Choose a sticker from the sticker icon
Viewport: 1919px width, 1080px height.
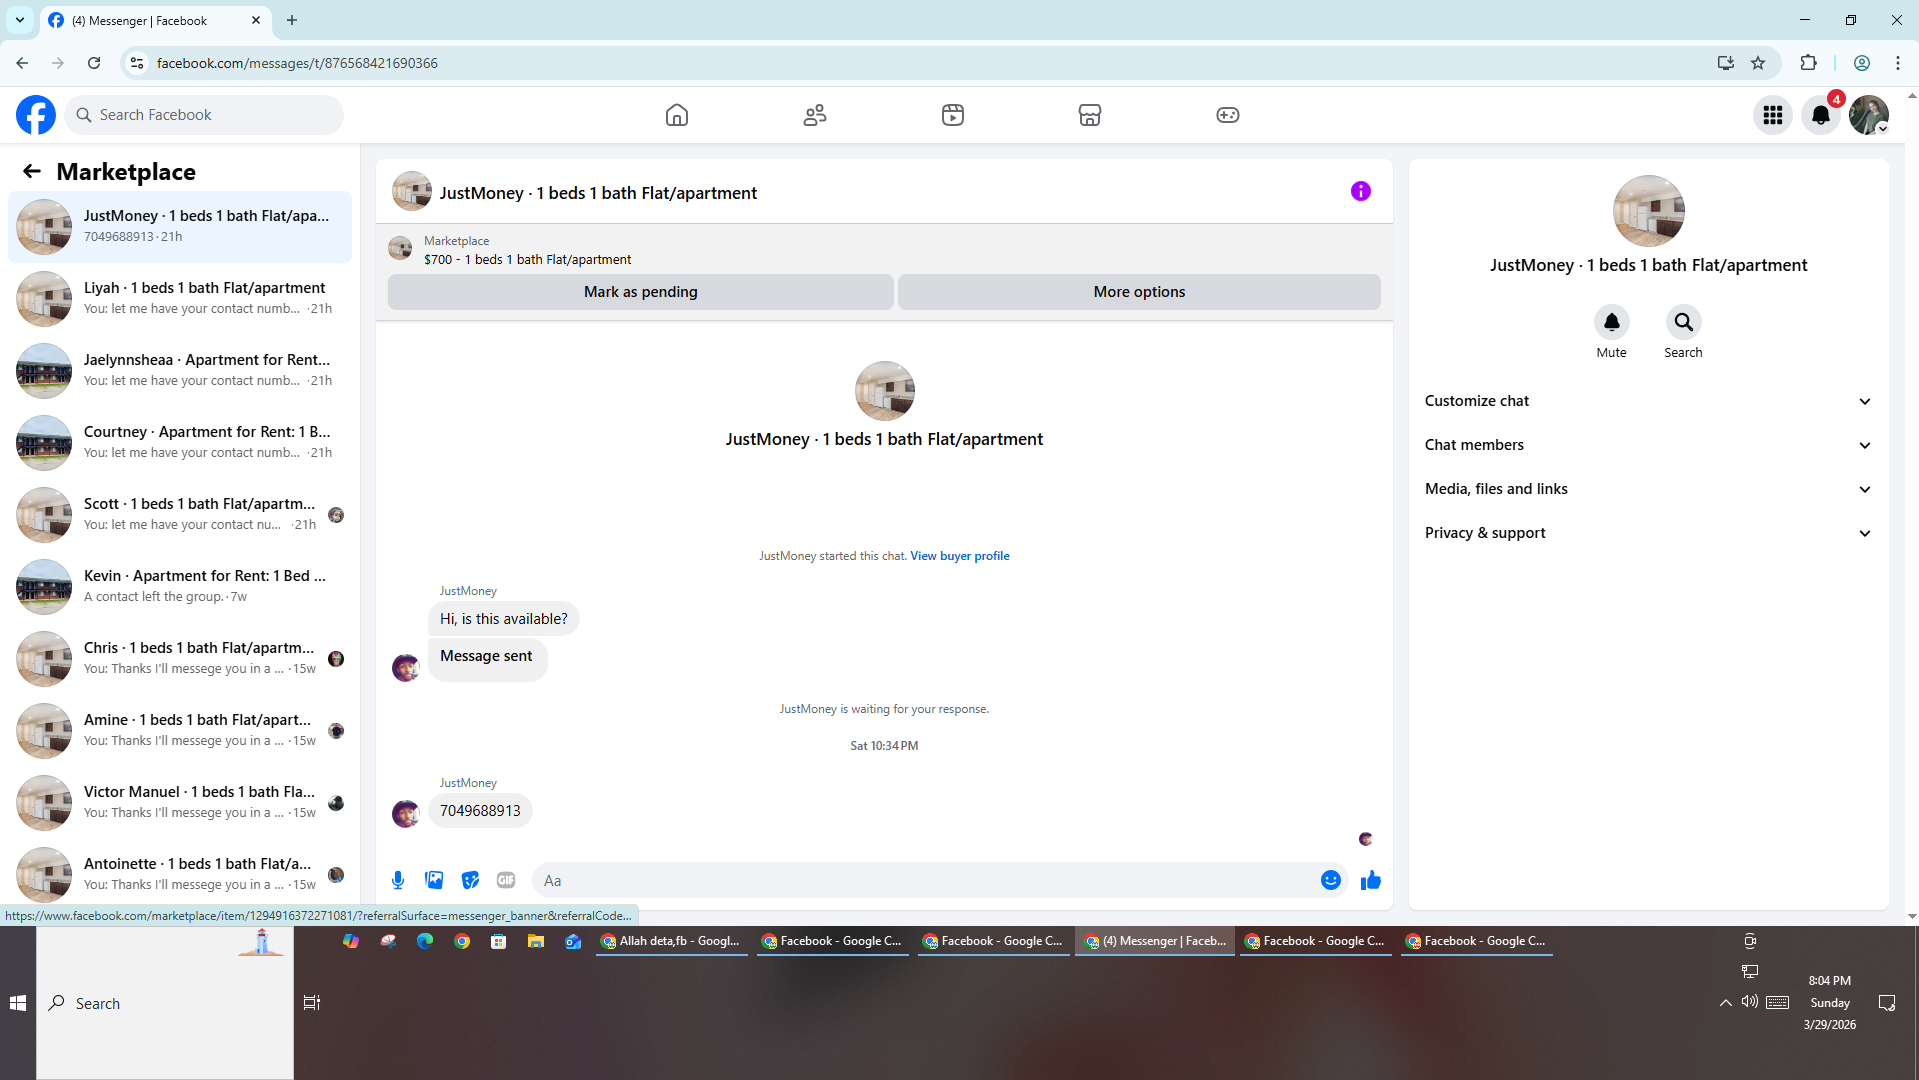click(470, 881)
